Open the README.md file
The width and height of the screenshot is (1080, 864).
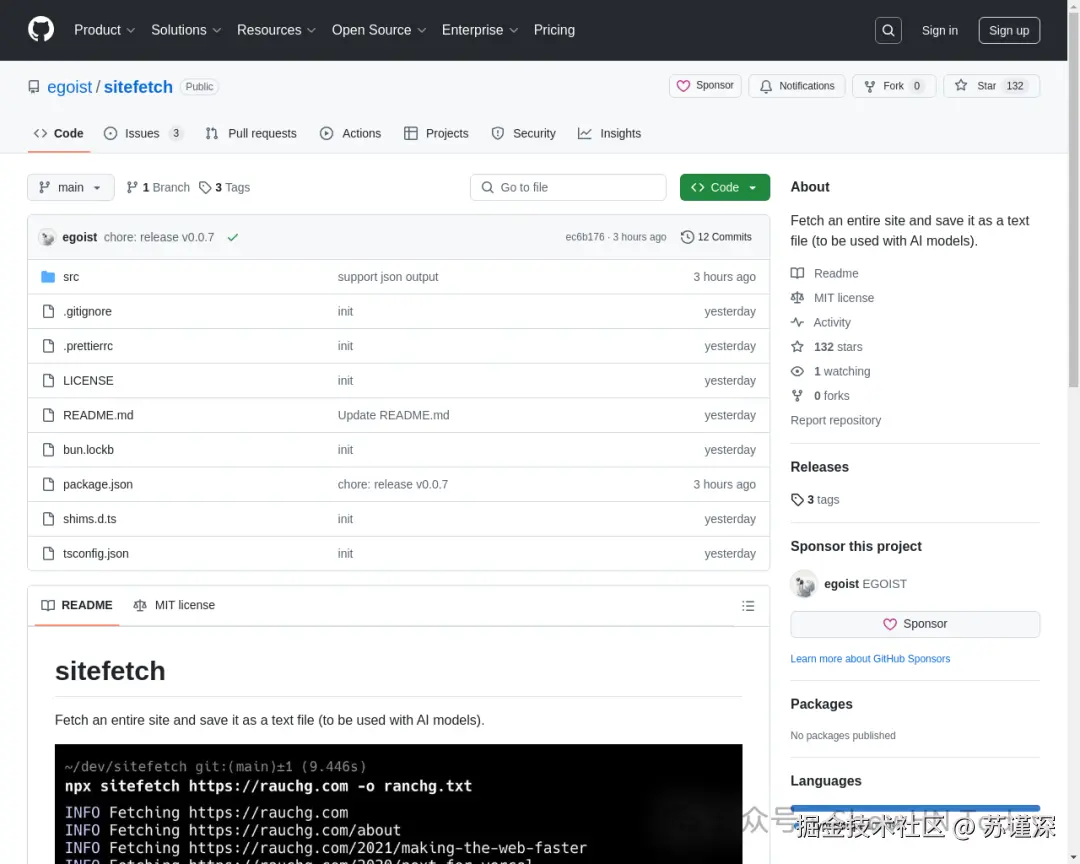(98, 415)
